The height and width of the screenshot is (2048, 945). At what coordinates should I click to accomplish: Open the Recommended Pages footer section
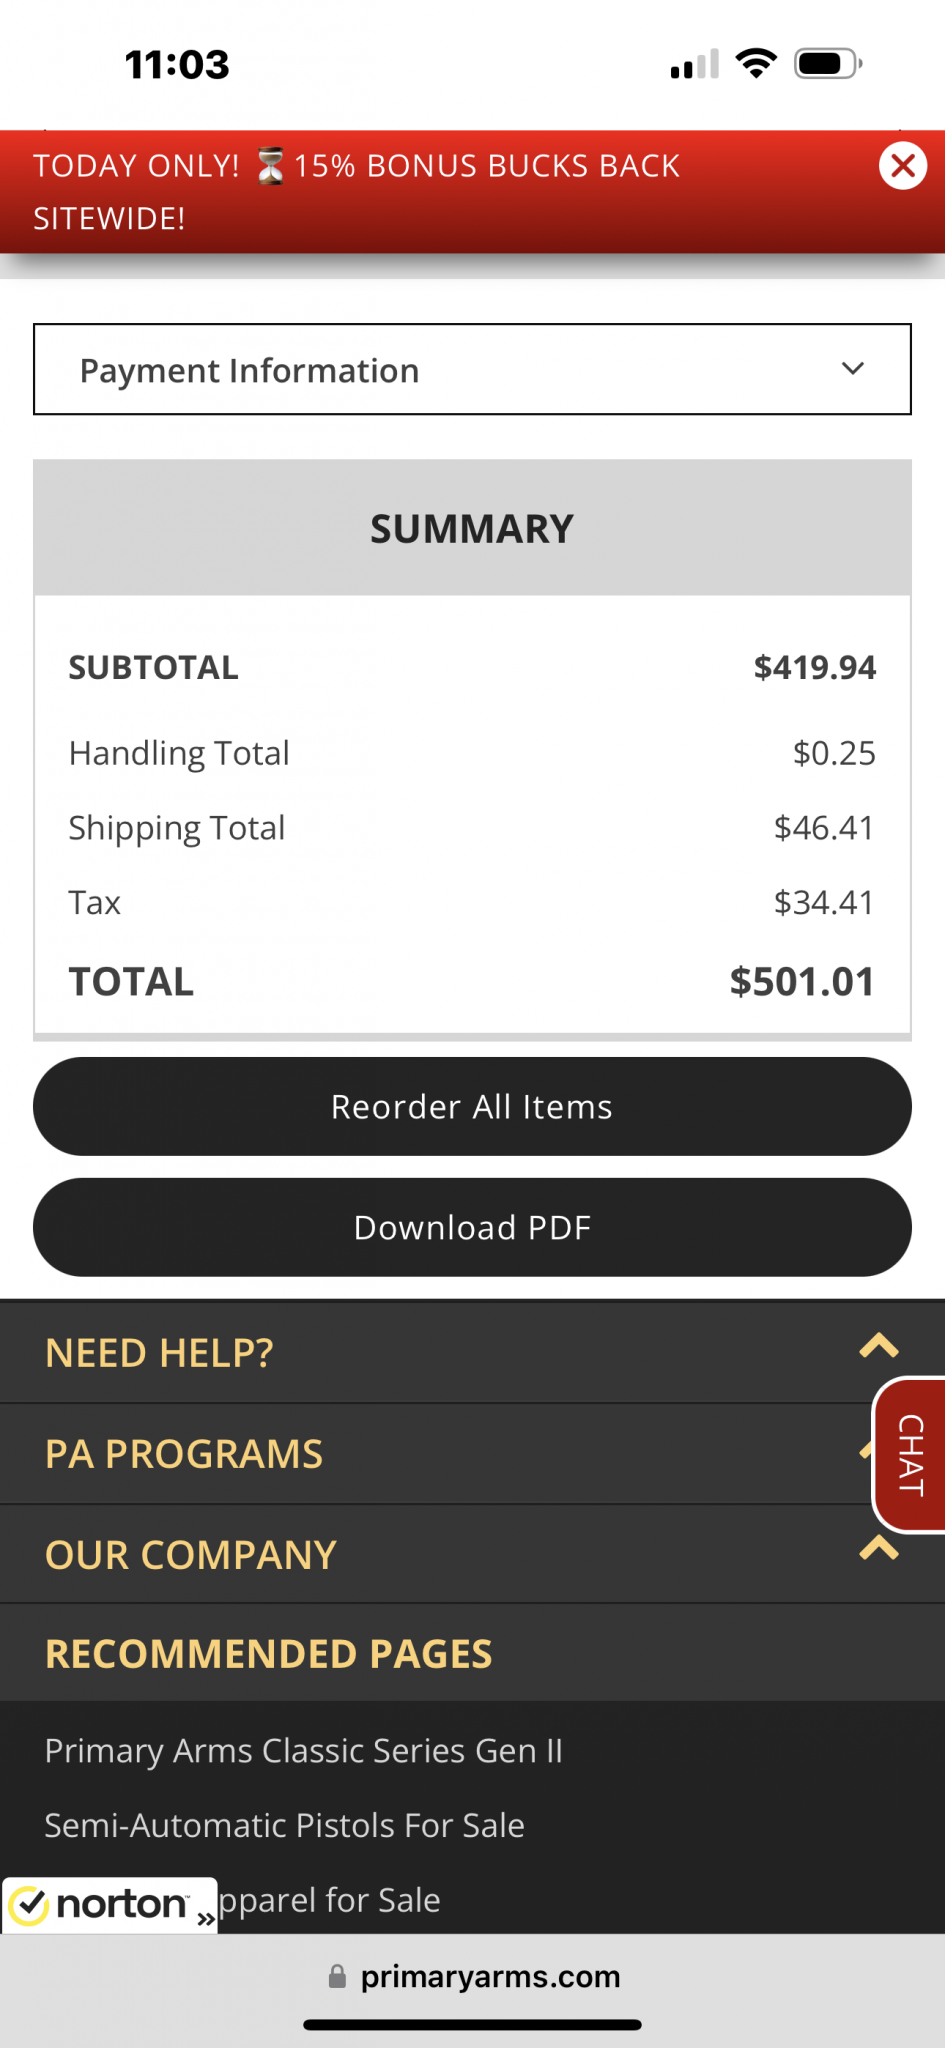(x=268, y=1654)
